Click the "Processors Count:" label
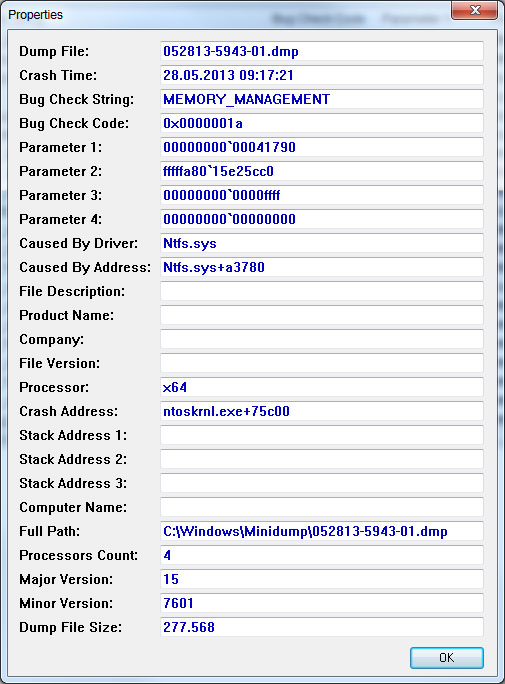The height and width of the screenshot is (684, 505). click(x=78, y=555)
